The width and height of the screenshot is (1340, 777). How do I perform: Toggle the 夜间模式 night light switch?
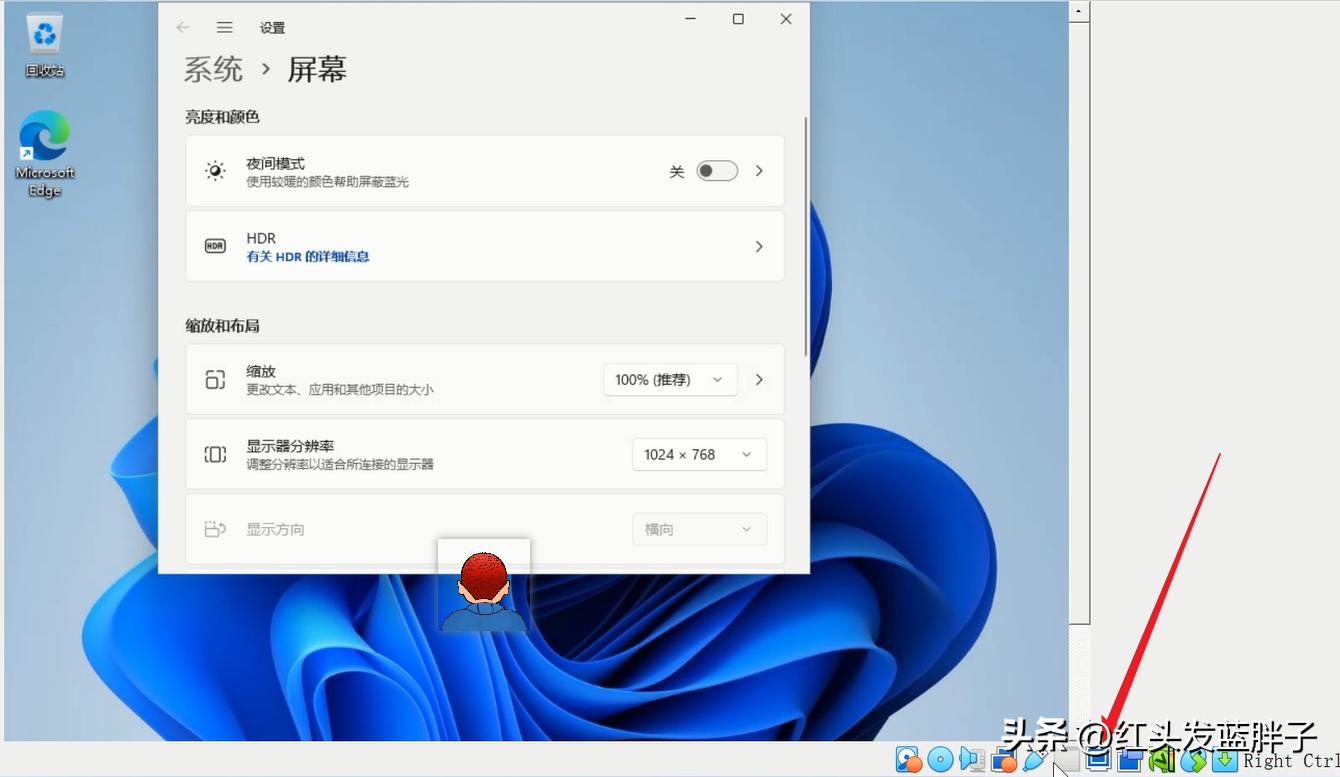coord(716,170)
